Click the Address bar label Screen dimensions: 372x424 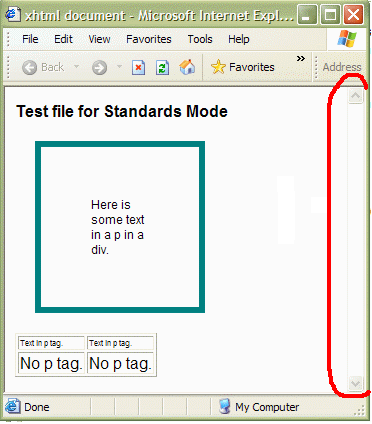(342, 67)
